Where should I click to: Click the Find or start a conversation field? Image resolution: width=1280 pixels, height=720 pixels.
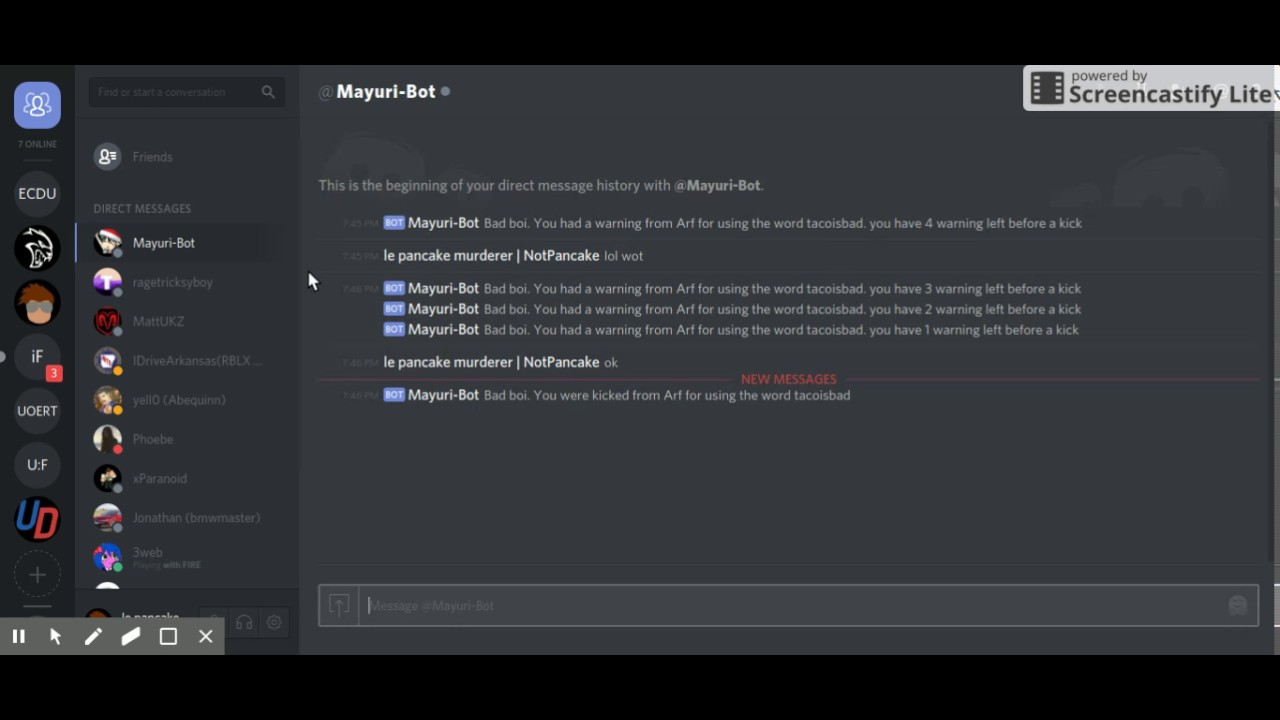(186, 92)
